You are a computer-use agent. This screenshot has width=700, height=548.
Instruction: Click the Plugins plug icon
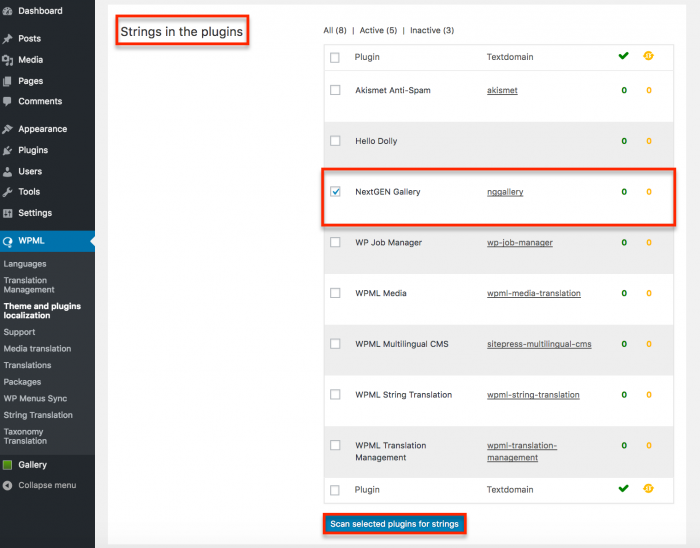(7, 150)
